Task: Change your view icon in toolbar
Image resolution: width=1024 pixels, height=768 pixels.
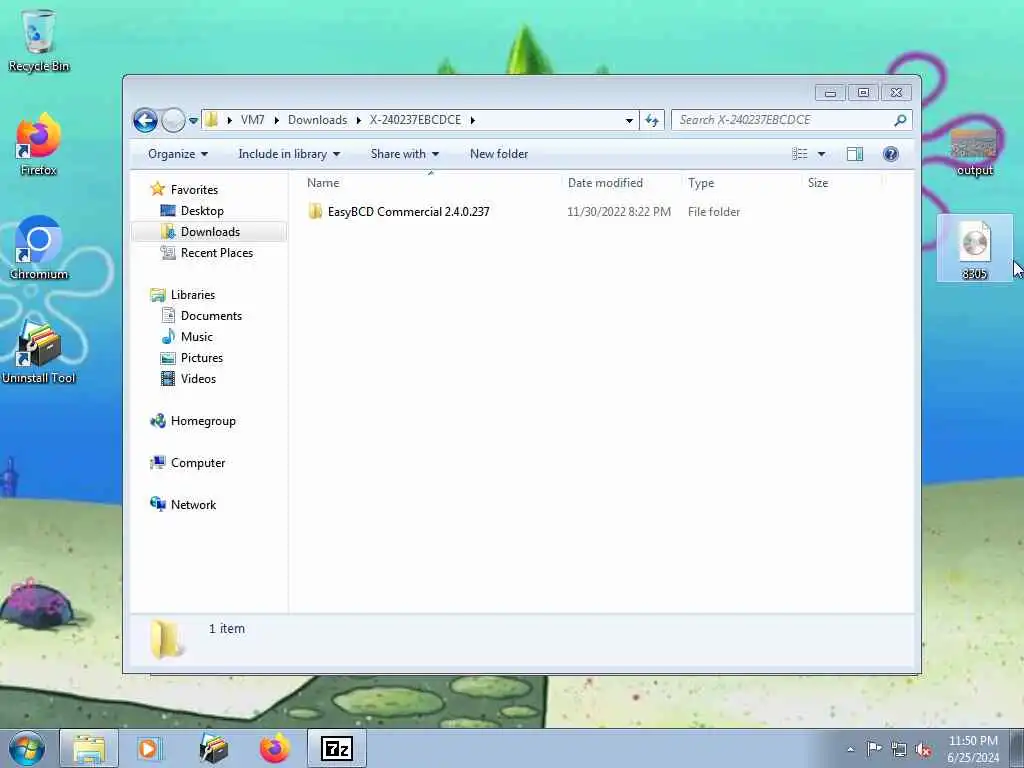Action: pos(799,154)
